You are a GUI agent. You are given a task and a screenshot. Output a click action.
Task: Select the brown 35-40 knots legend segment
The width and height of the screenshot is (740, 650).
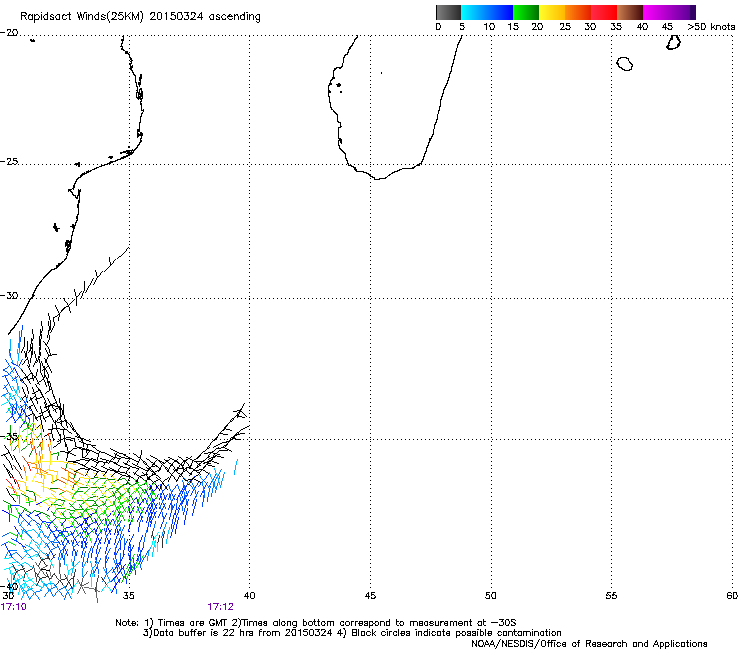click(630, 12)
